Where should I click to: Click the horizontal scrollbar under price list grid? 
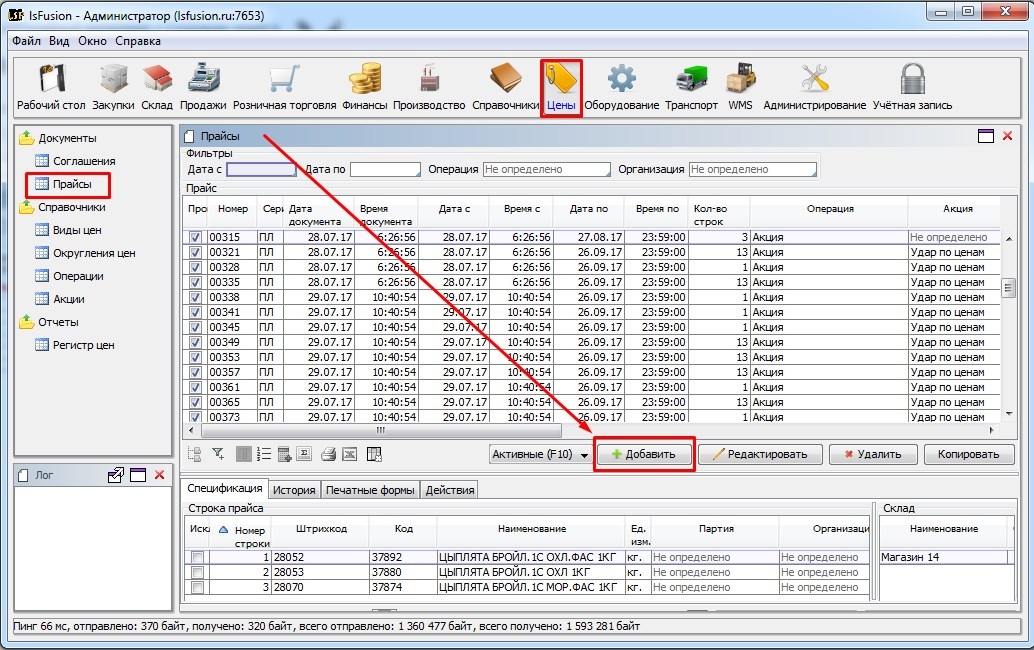(380, 430)
